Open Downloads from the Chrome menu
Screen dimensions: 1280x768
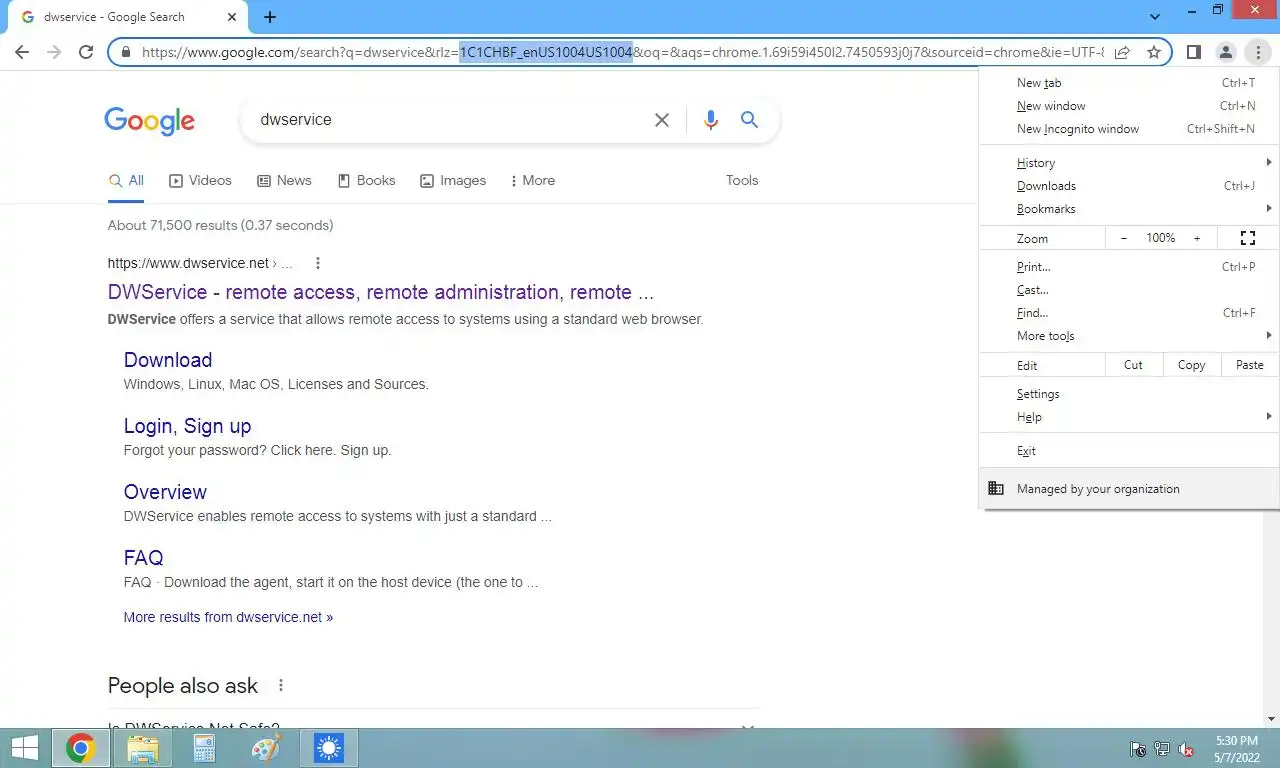tap(1130, 186)
